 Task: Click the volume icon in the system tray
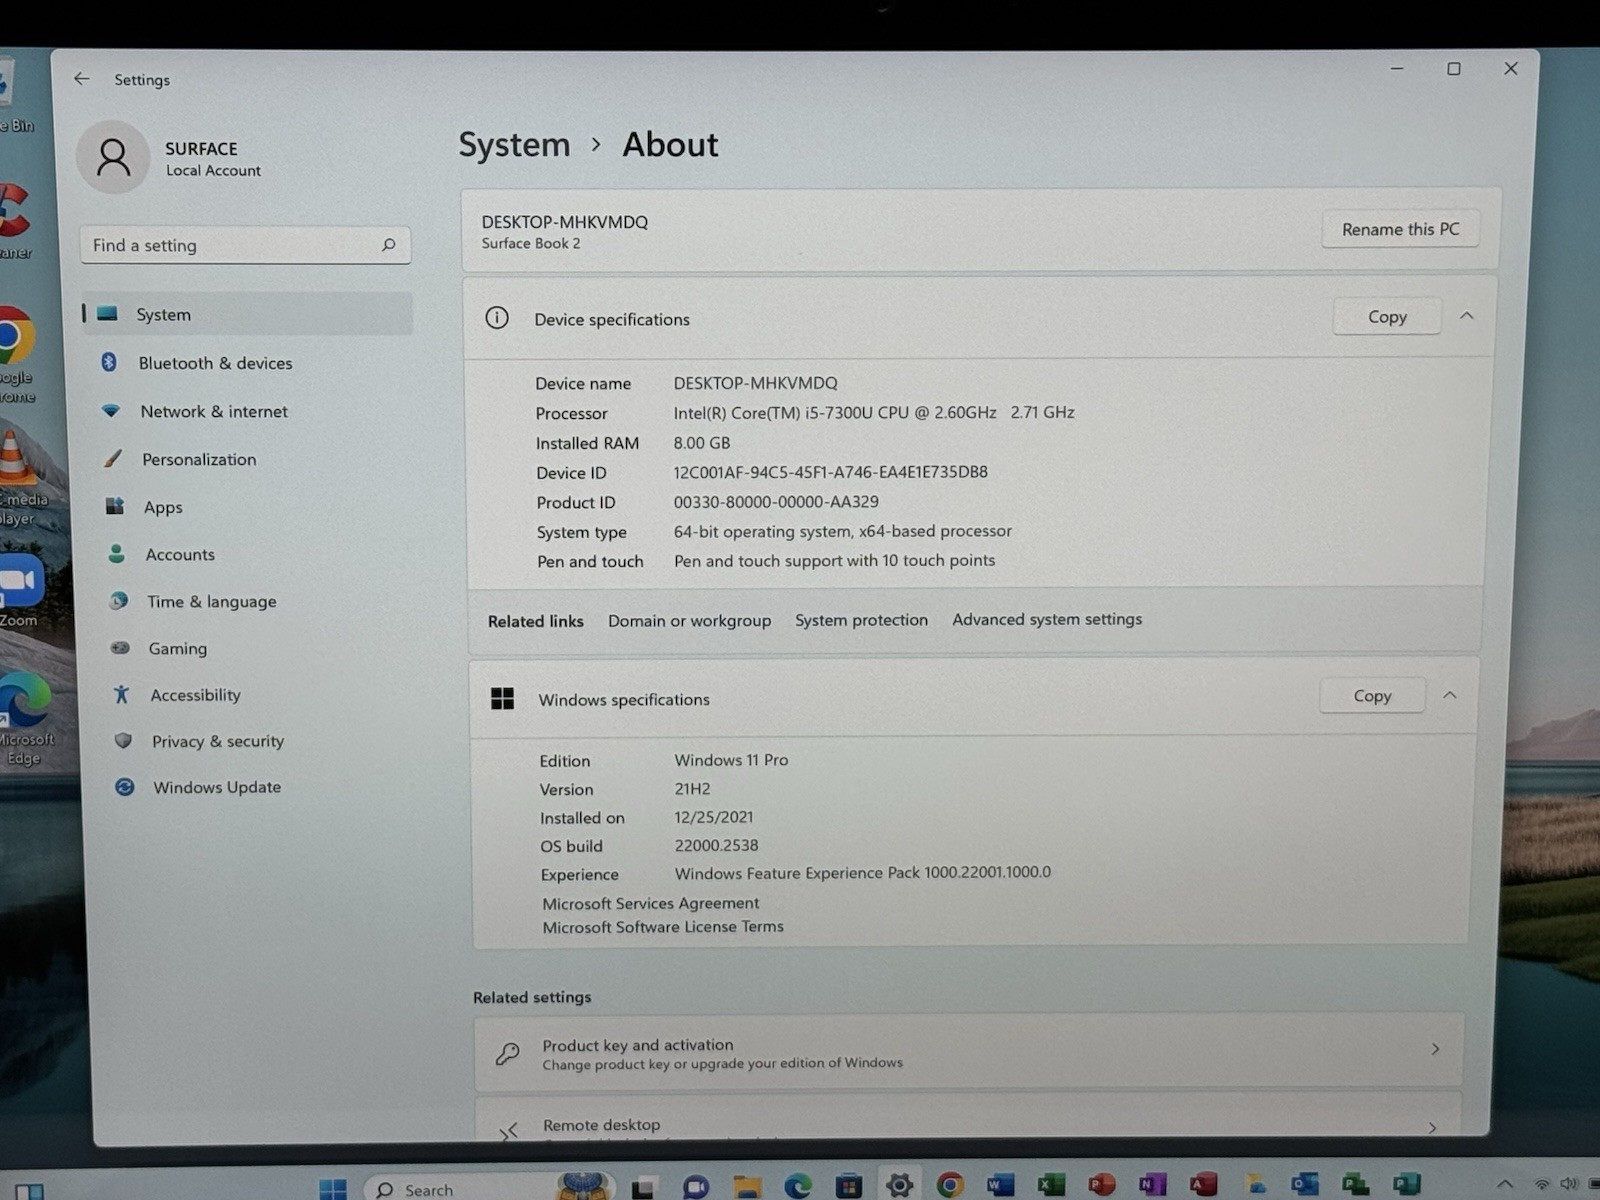coord(1568,1184)
